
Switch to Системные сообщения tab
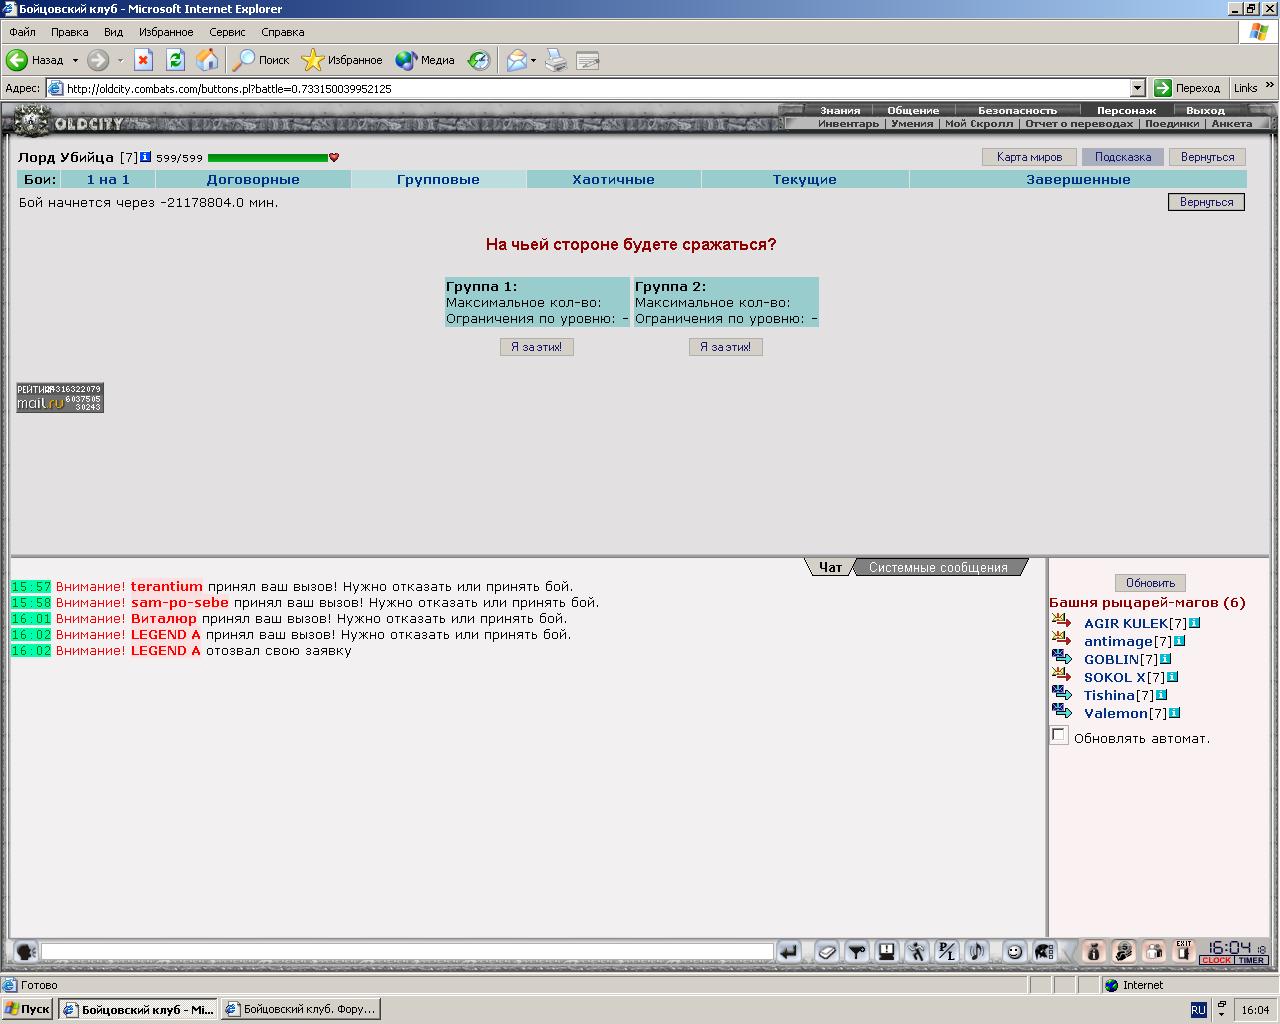click(x=938, y=567)
